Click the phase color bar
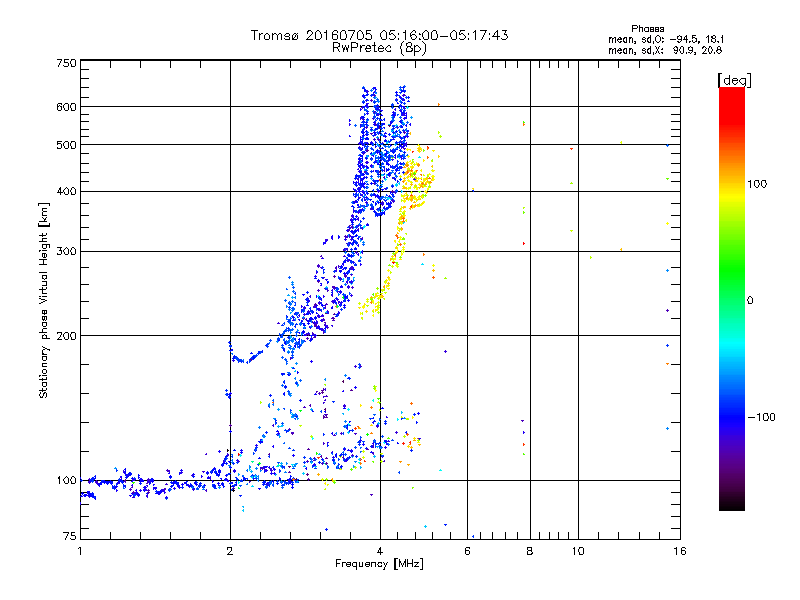 732,298
